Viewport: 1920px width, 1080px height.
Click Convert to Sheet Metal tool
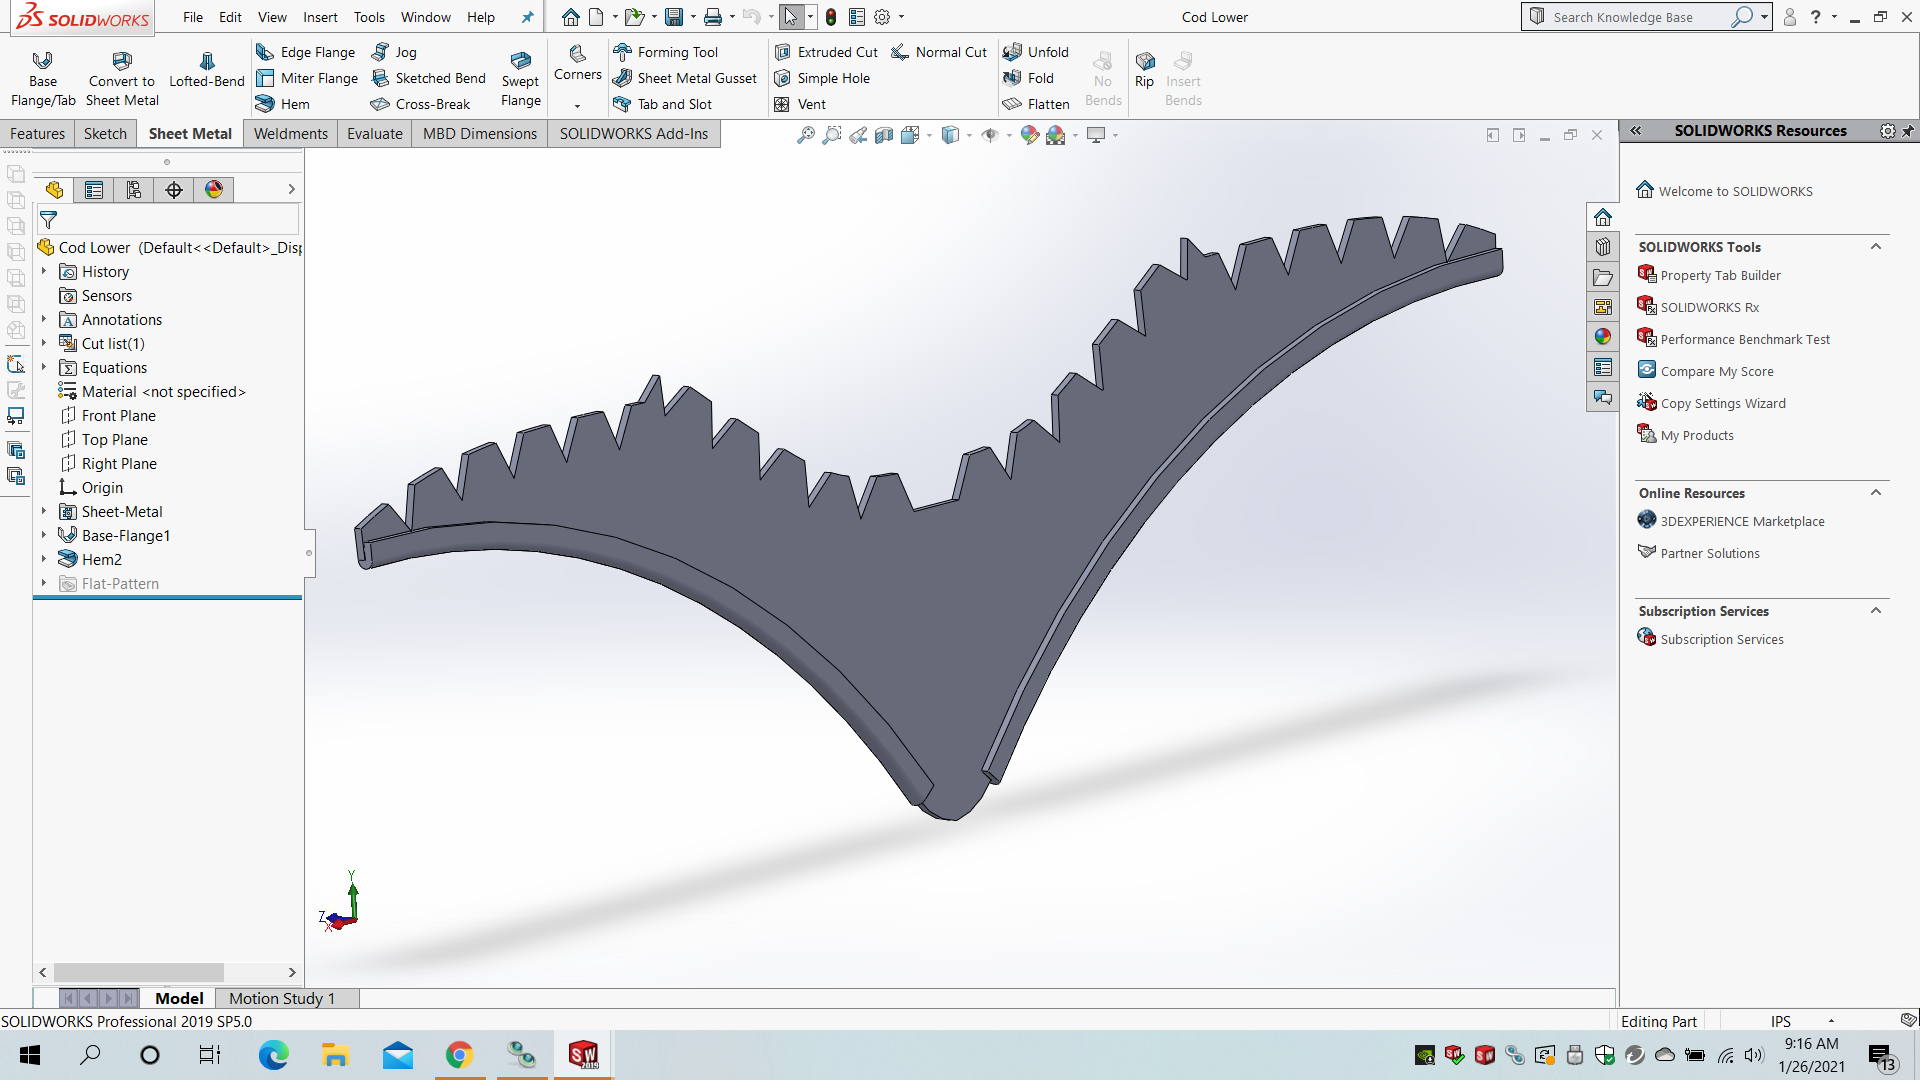coord(122,79)
